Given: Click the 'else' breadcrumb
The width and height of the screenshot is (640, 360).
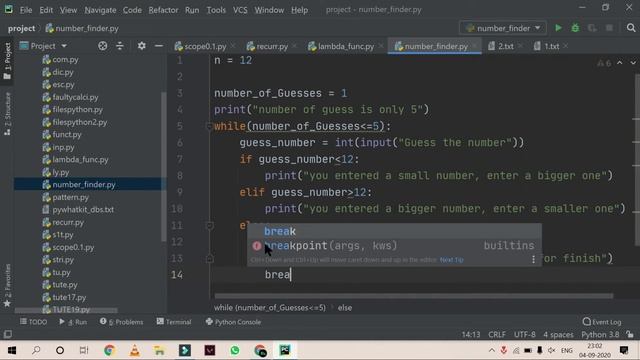Looking at the screenshot, I should coord(344,308).
